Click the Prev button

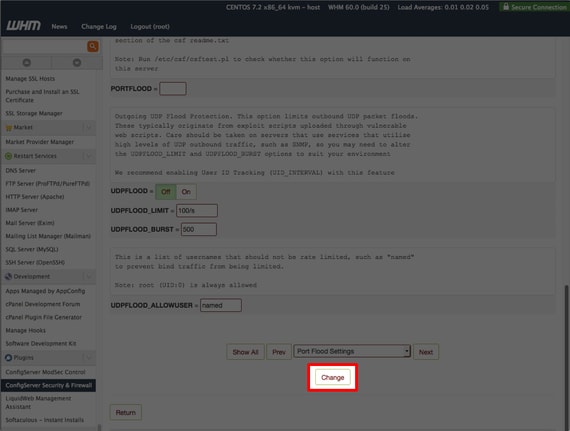279,352
